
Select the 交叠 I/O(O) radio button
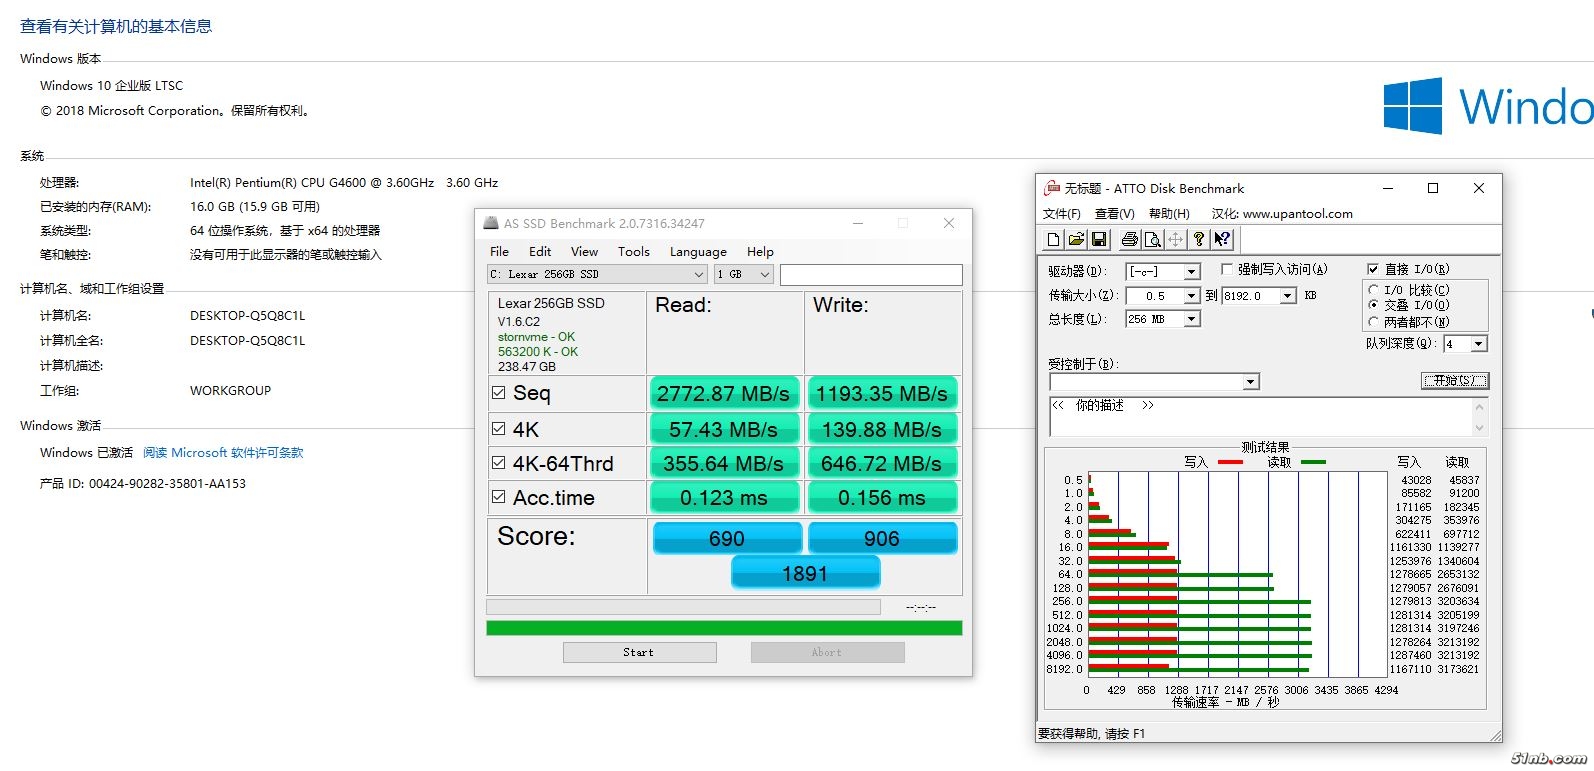pyautogui.click(x=1373, y=305)
